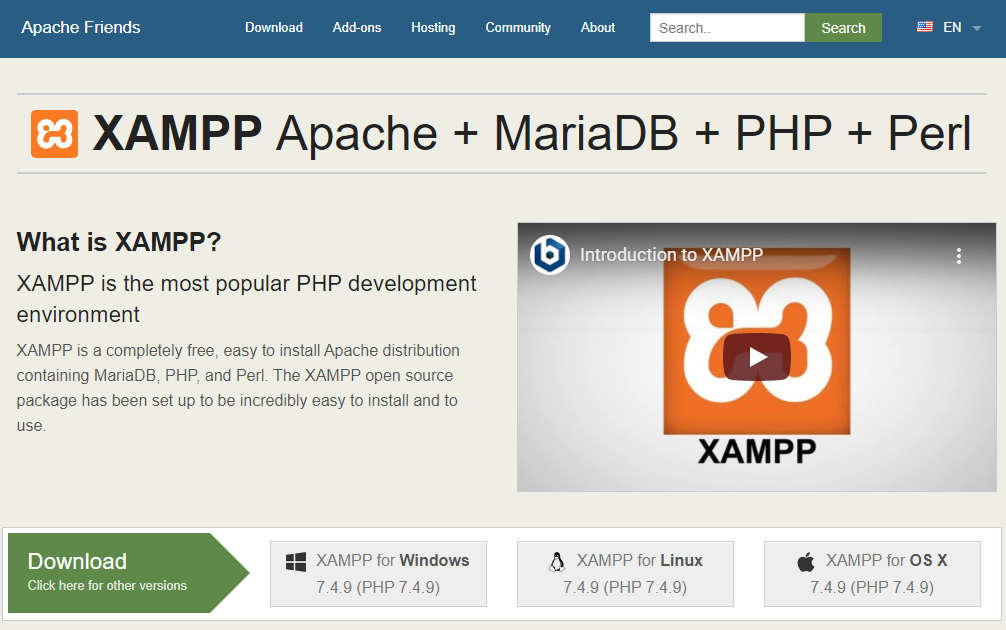Click the Apple logo icon

806,562
